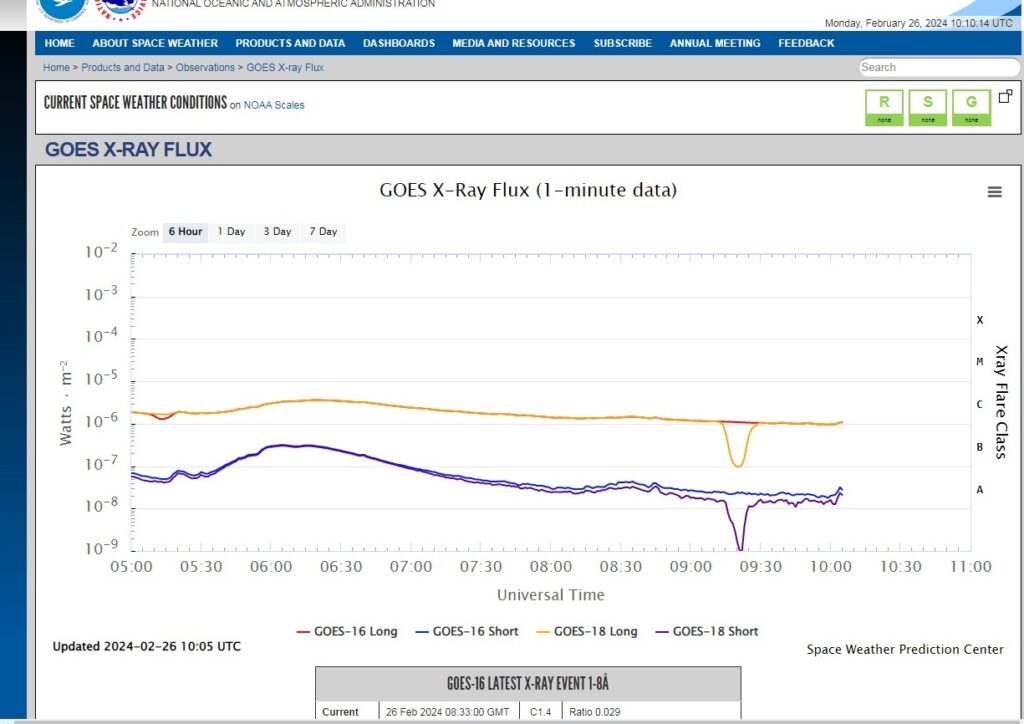Screen dimensions: 1024x724
Task: Click the 'C1.4' flare class cell
Action: tap(540, 712)
